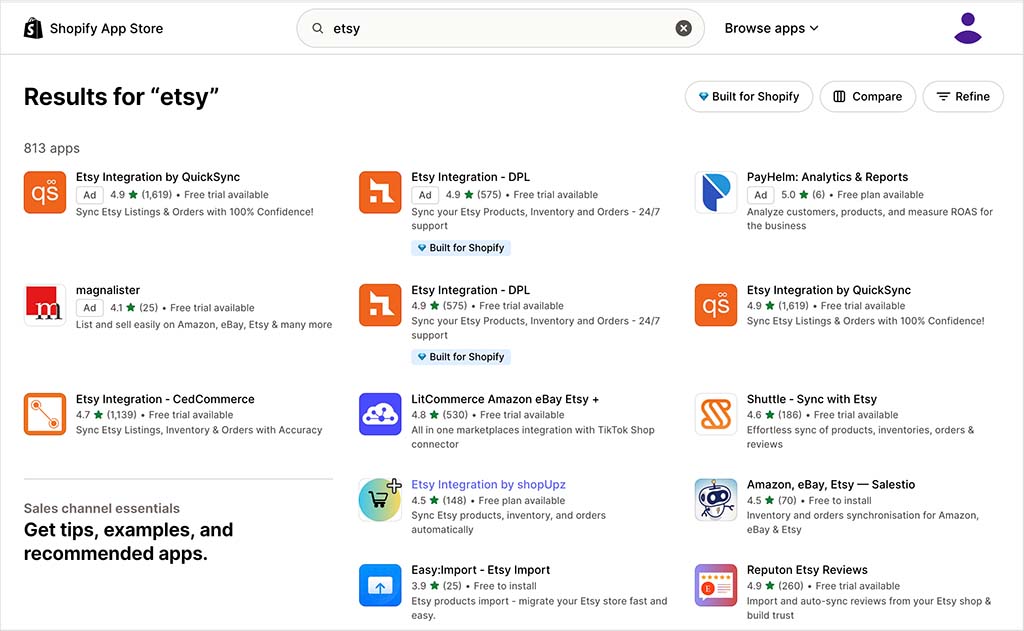Click the Reputon Etsy Reviews app icon
This screenshot has width=1024, height=631.
point(716,585)
